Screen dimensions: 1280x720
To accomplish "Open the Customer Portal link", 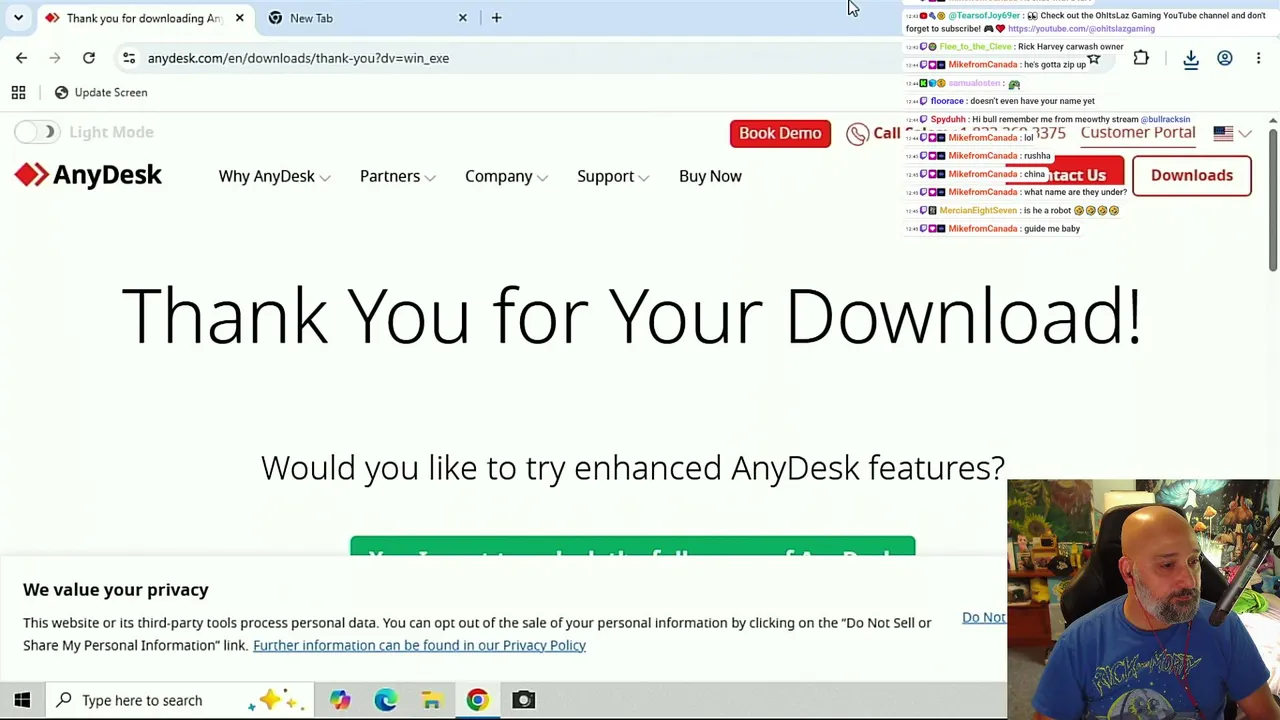I will 1138,132.
